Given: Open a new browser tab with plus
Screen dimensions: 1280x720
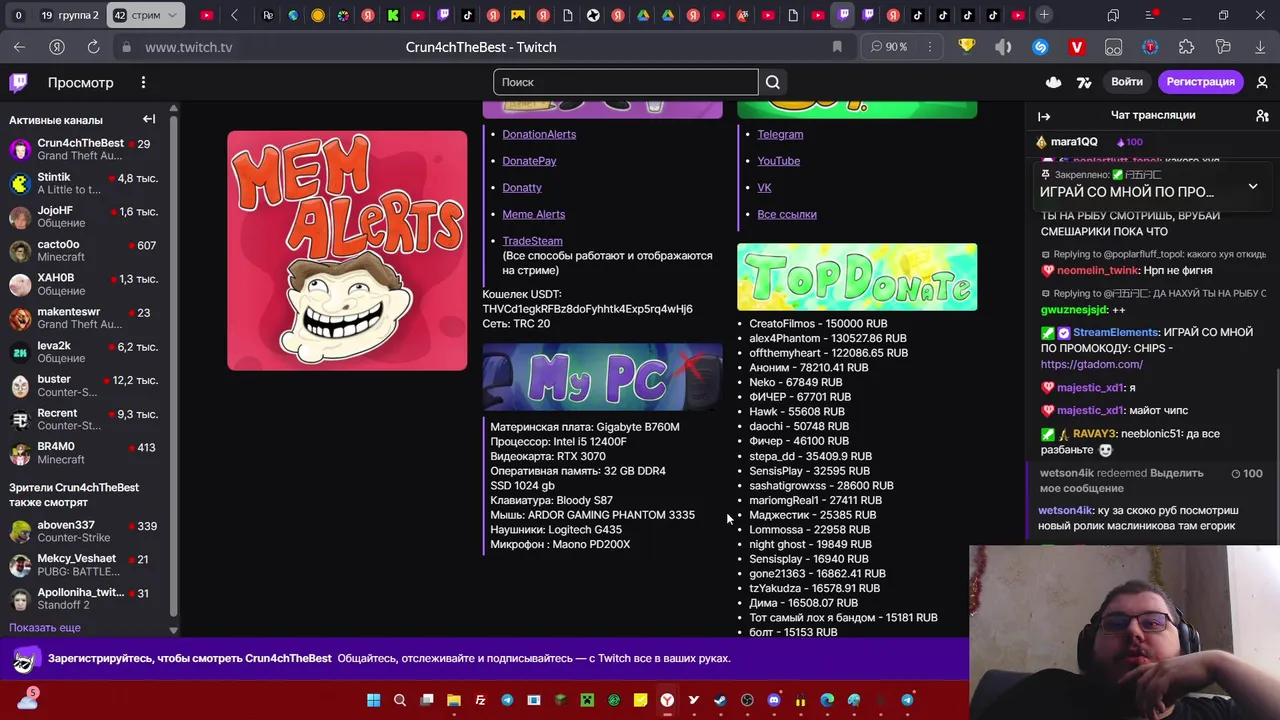Looking at the screenshot, I should click(x=1044, y=15).
